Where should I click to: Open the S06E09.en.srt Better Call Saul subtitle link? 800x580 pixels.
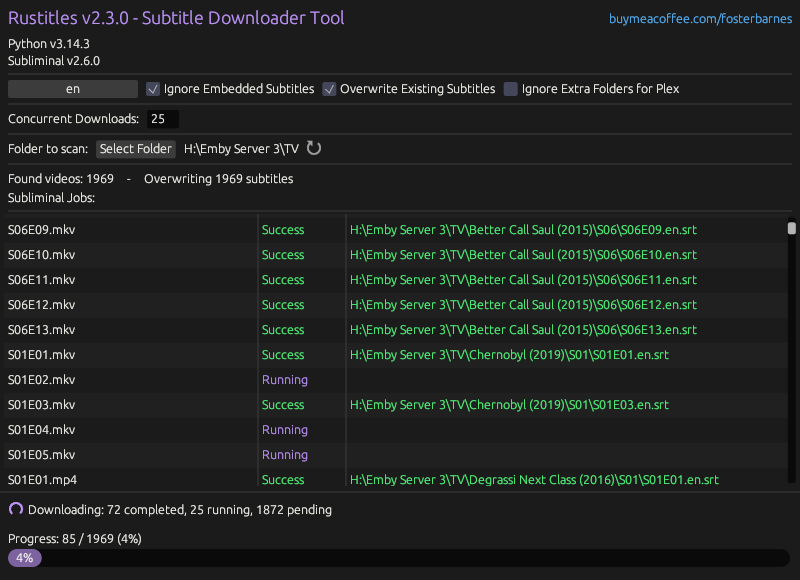tap(522, 229)
